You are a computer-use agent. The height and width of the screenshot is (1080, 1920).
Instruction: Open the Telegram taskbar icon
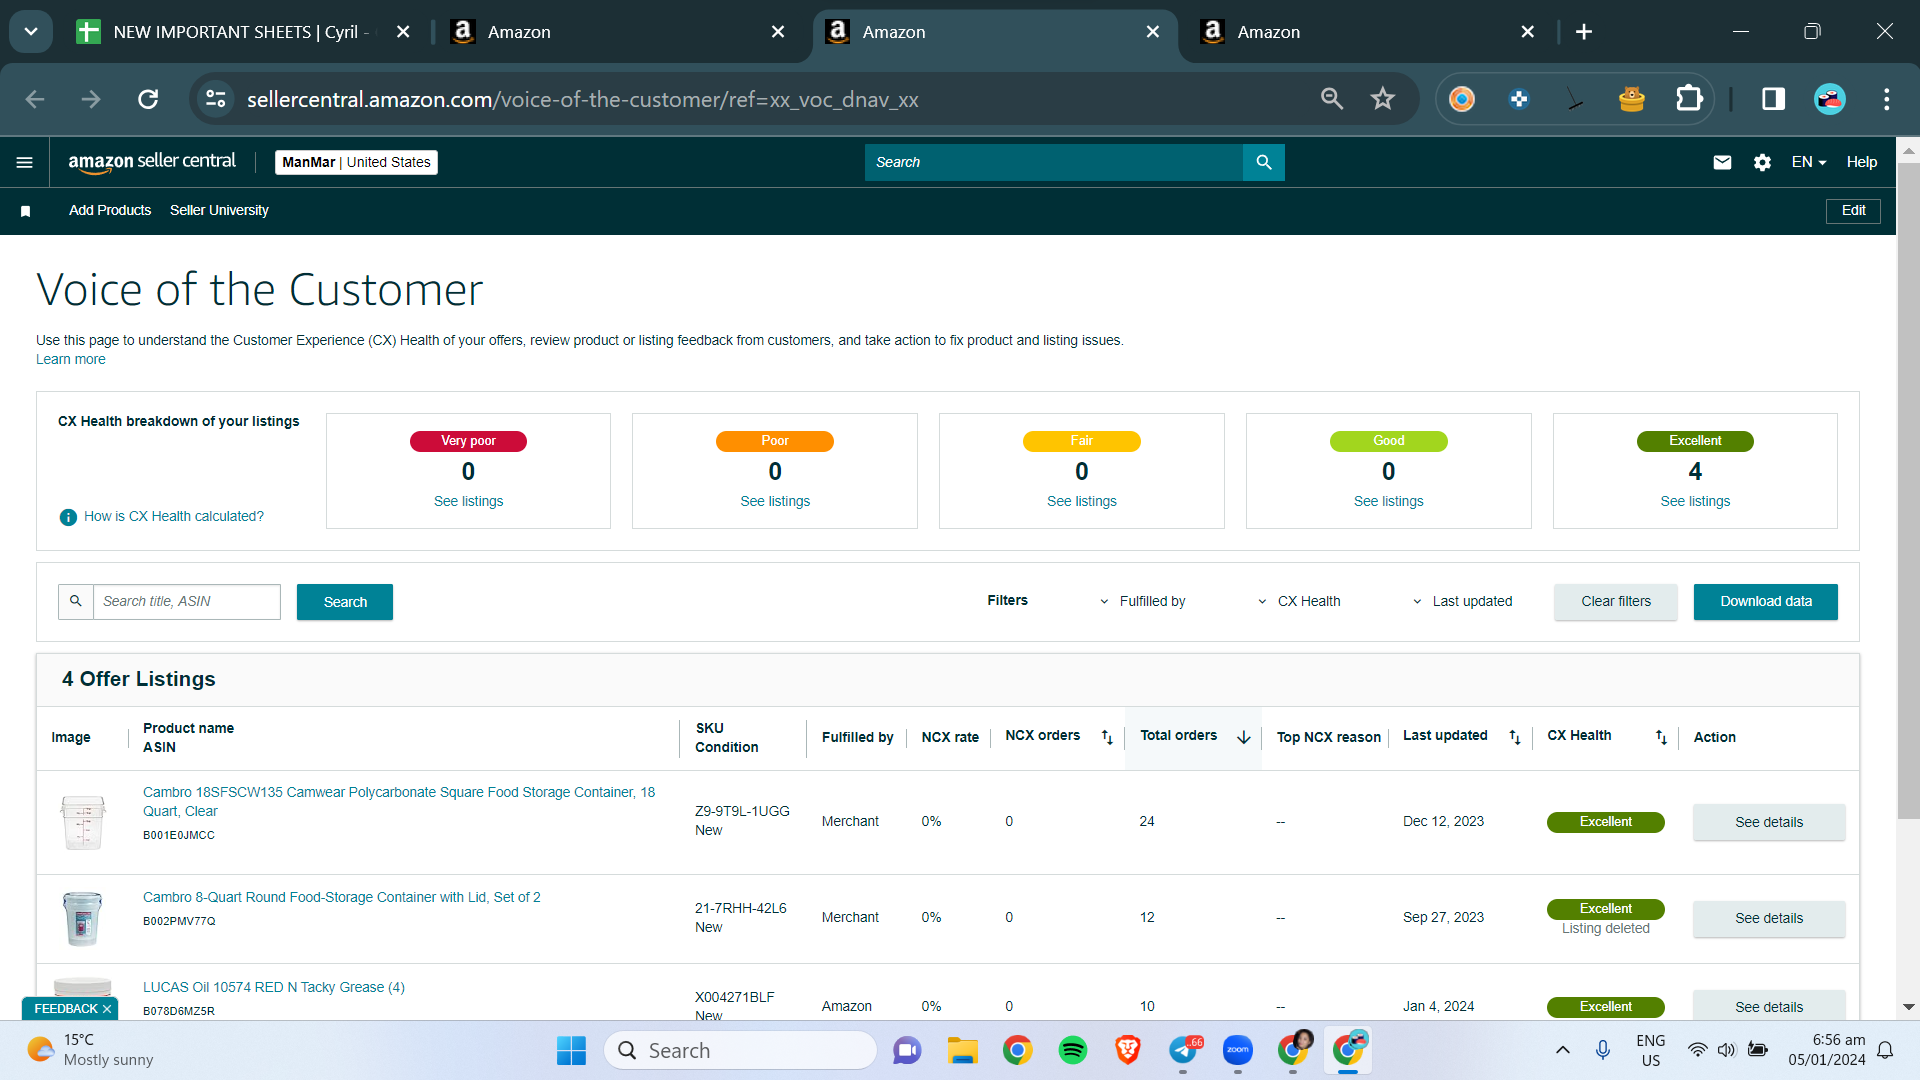(x=1183, y=1050)
